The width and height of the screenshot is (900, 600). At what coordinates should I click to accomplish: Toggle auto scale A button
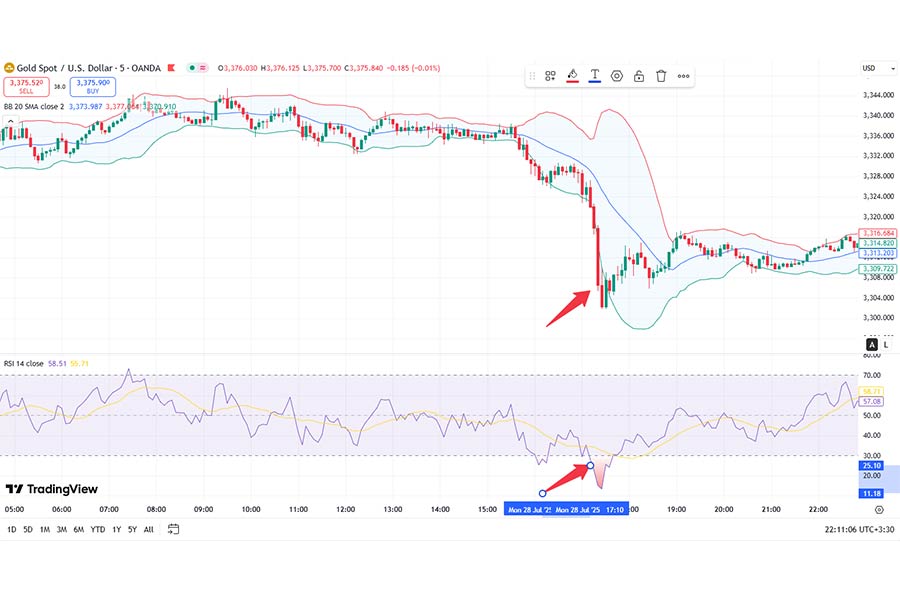coord(872,344)
